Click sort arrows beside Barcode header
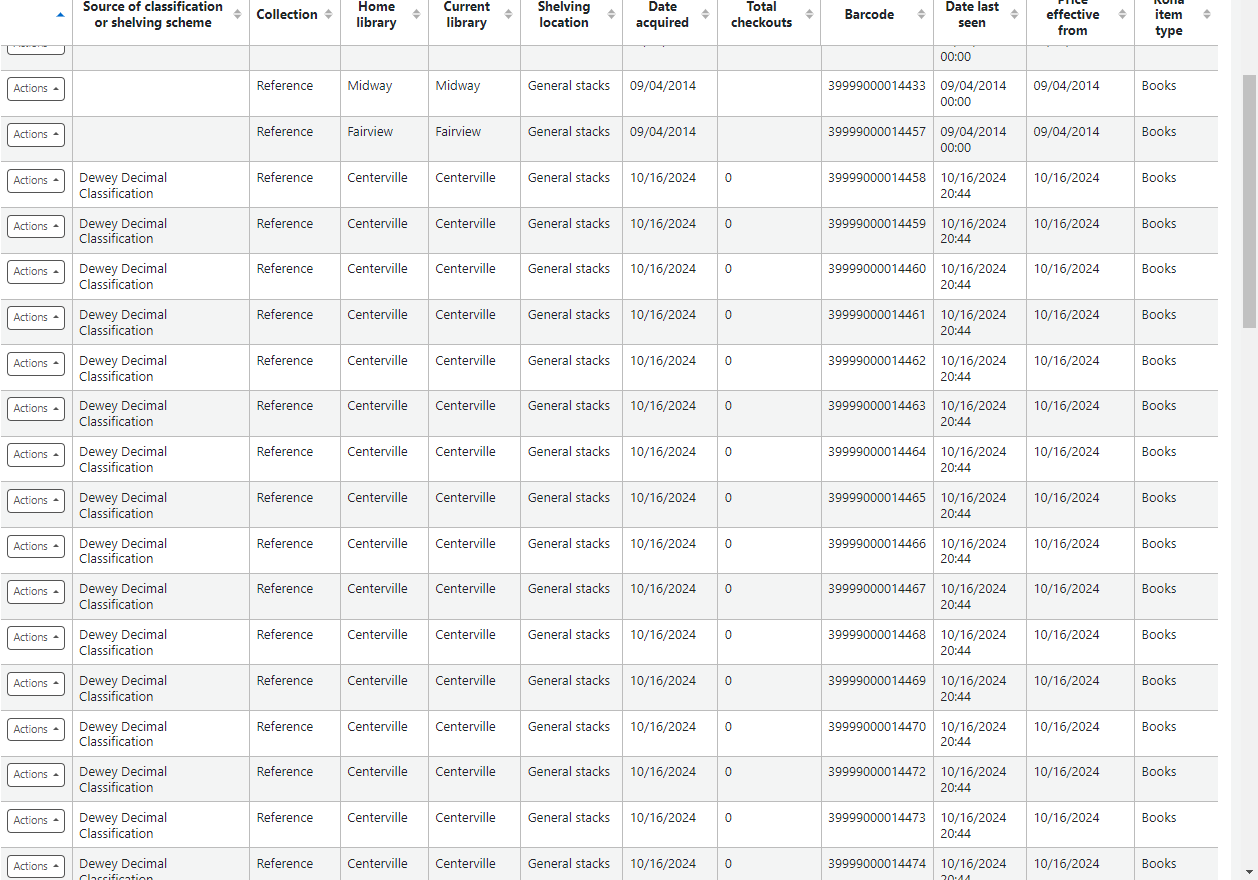Screen dimensions: 1258x880 coord(922,15)
